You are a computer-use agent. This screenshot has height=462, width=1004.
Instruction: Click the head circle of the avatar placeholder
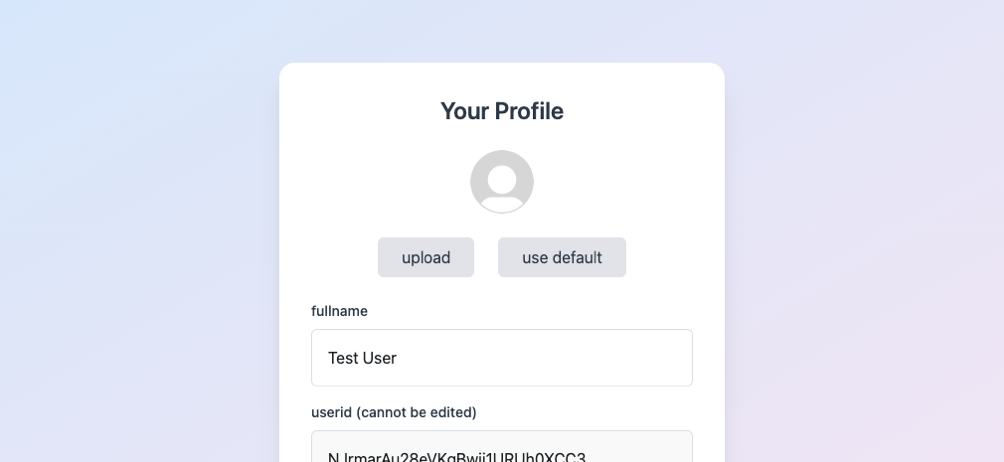(501, 179)
